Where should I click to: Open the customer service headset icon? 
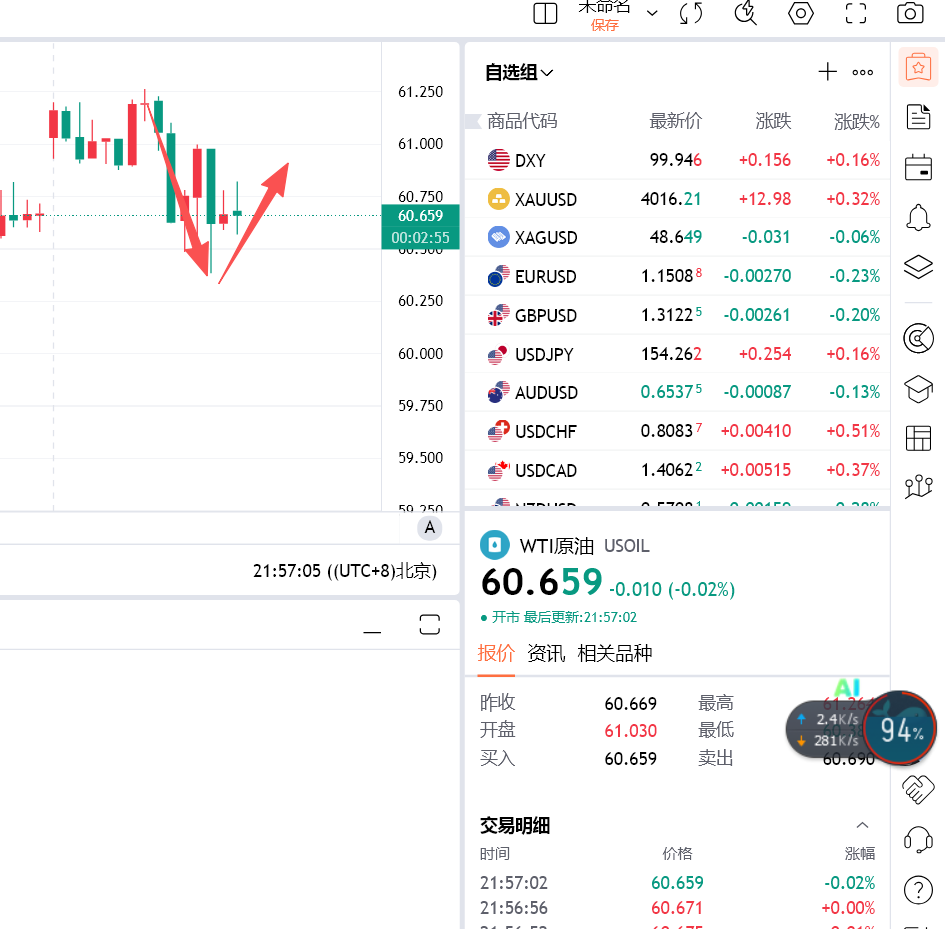[x=917, y=839]
